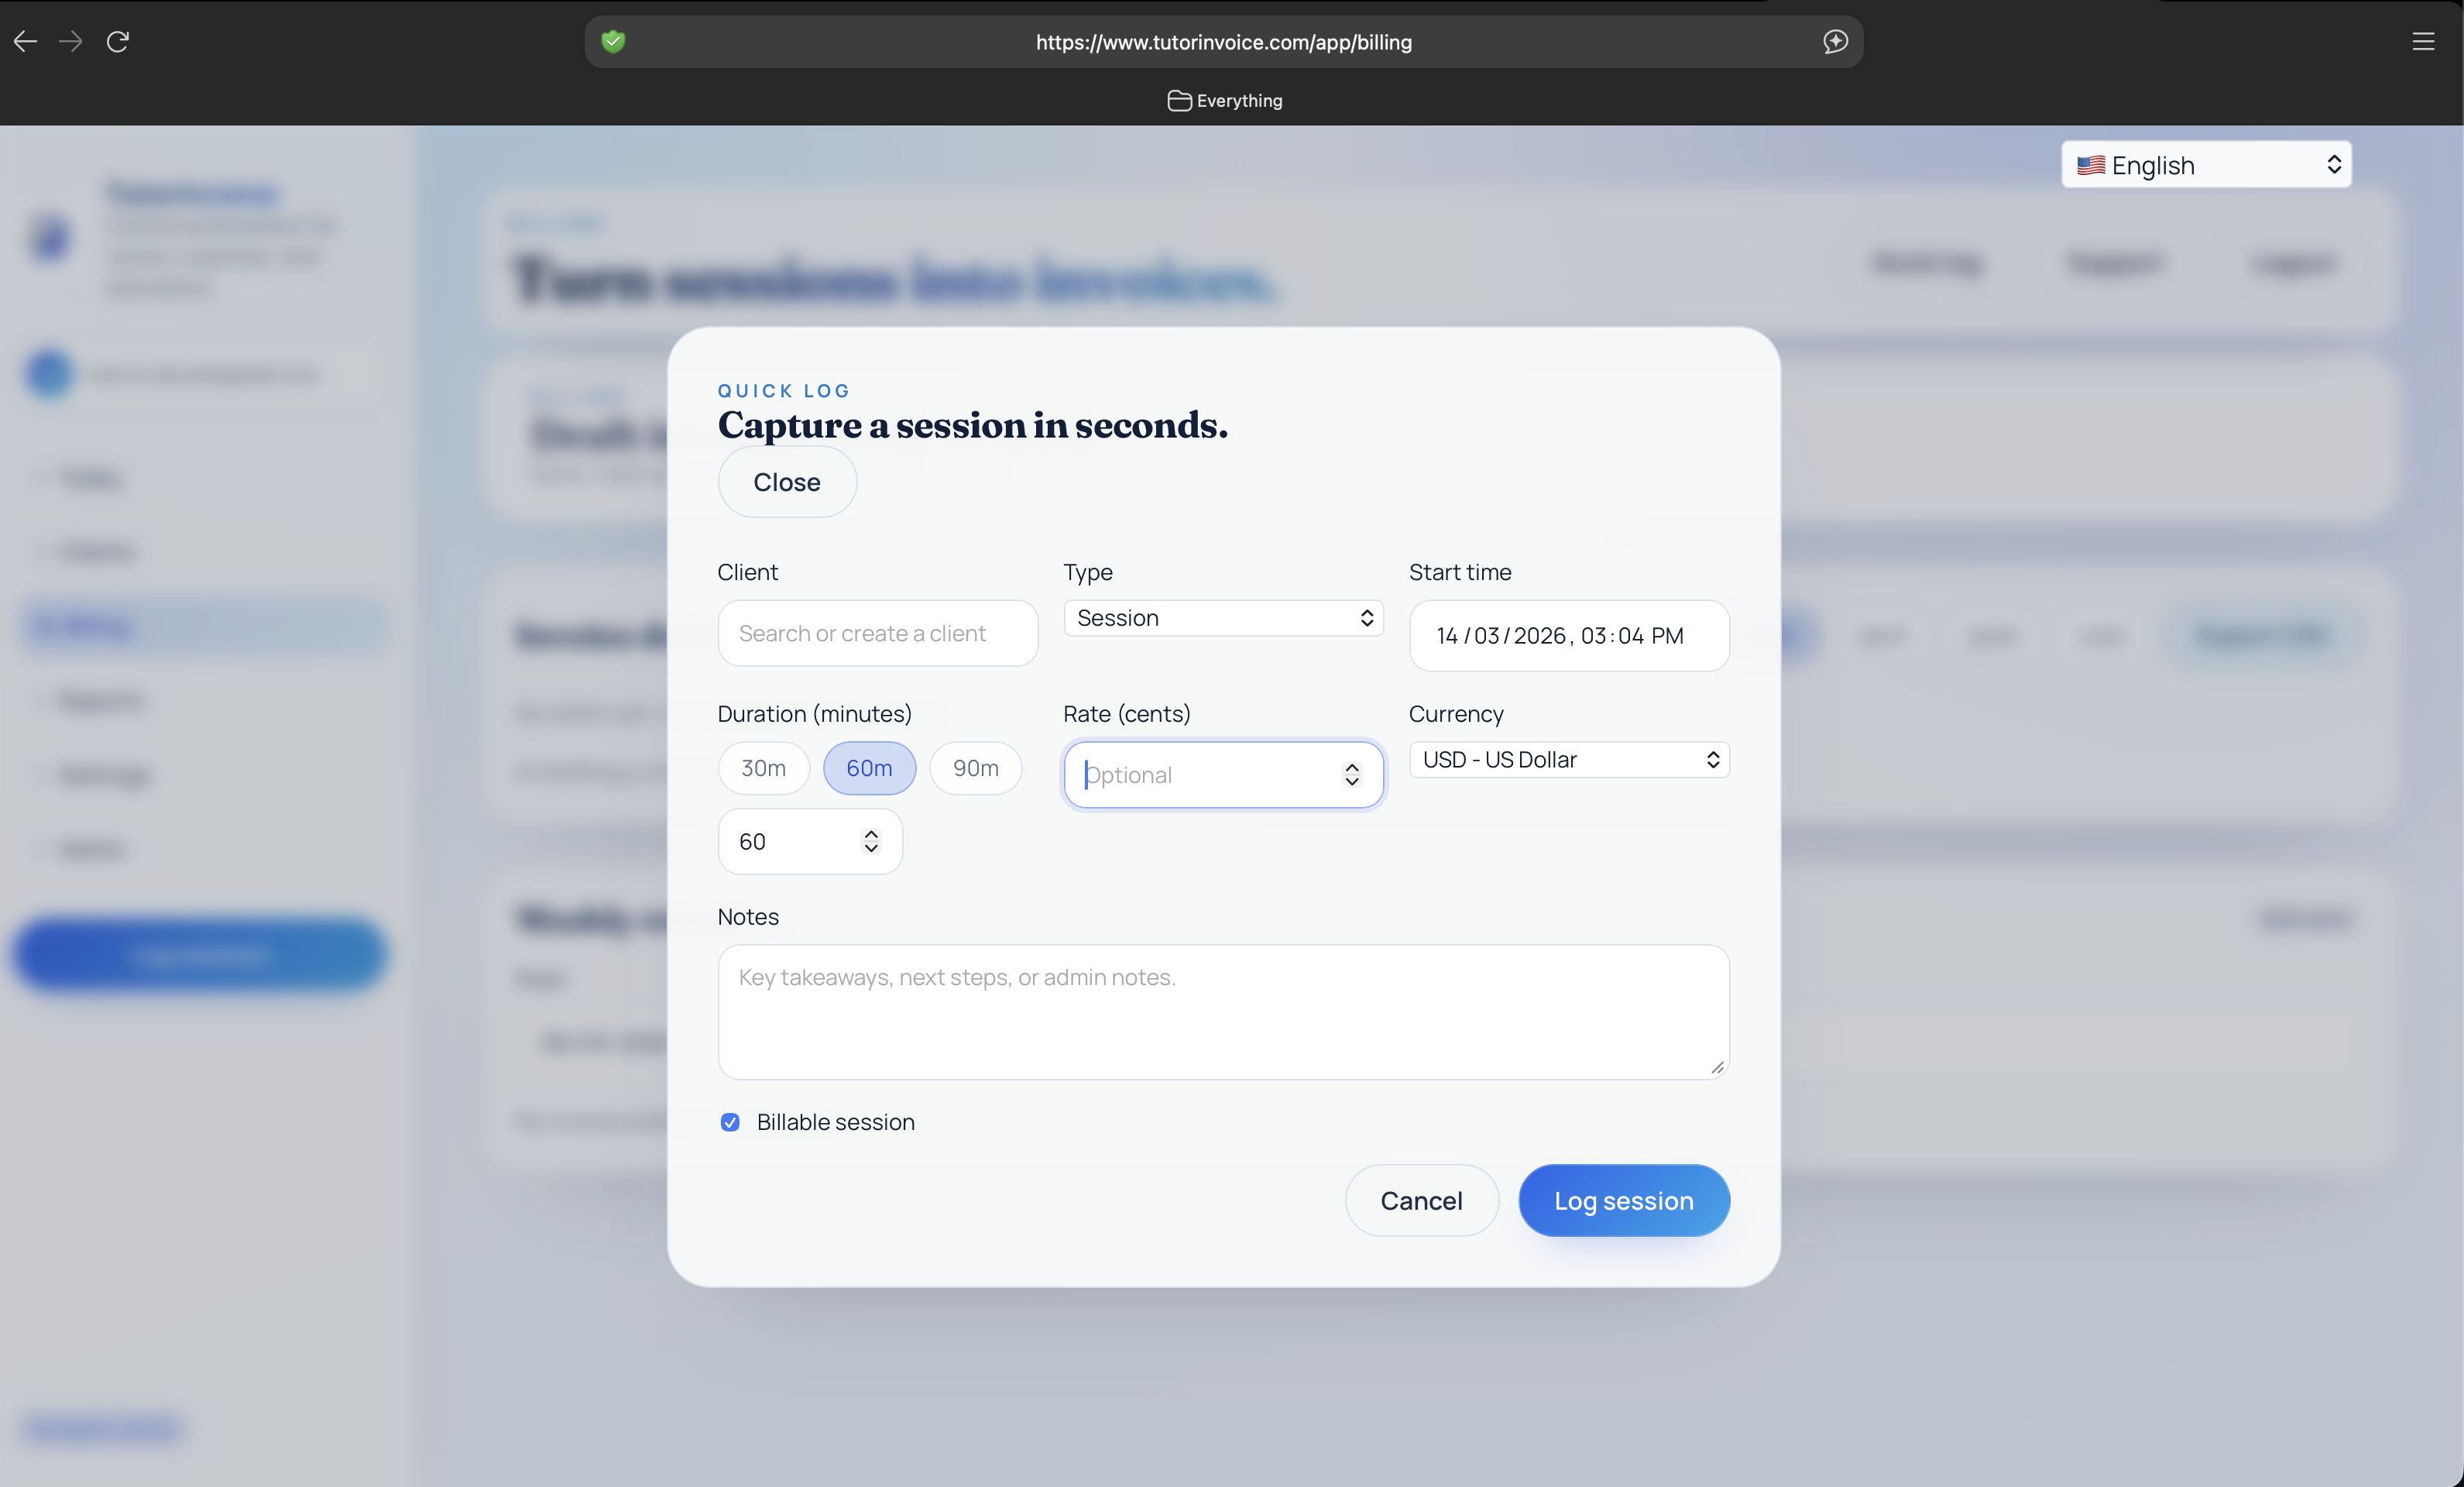The image size is (2464, 1487).
Task: Increase the duration using the stepper arrows
Action: [870, 834]
